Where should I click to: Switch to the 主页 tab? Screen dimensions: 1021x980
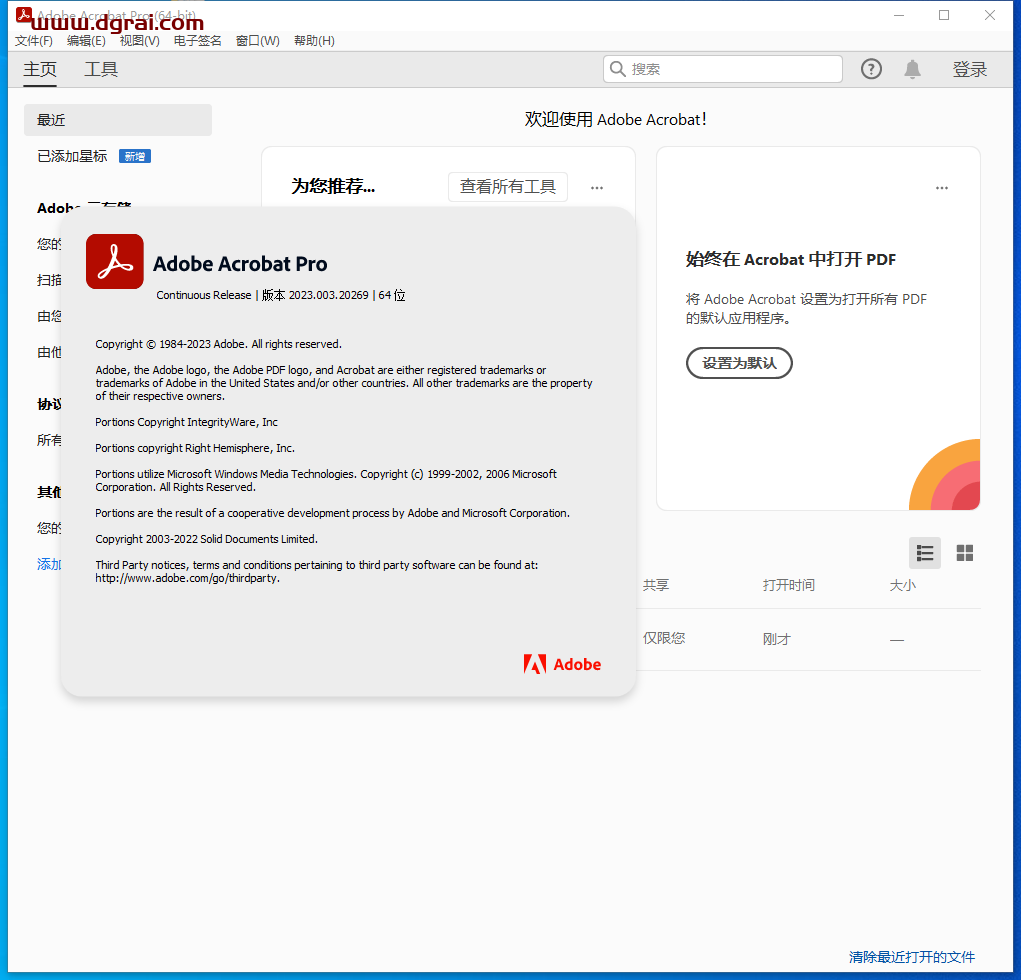(x=40, y=69)
